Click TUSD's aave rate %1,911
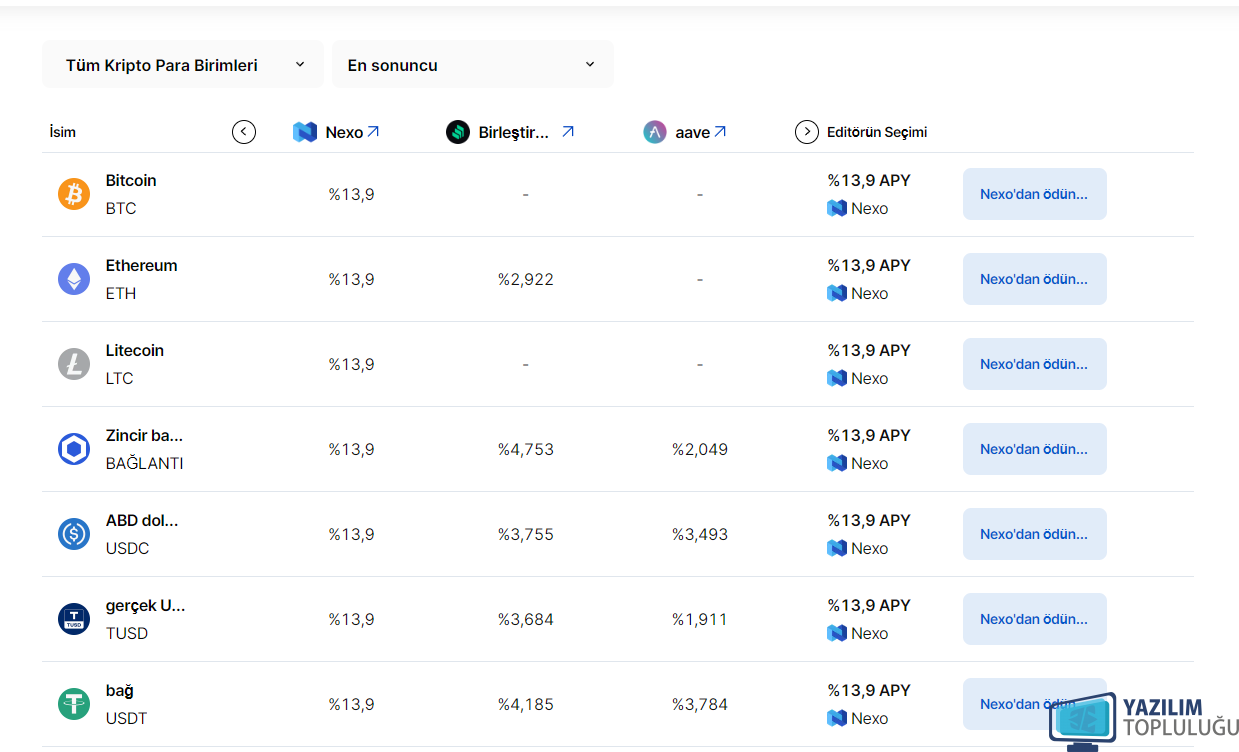This screenshot has width=1239, height=752. click(x=700, y=619)
